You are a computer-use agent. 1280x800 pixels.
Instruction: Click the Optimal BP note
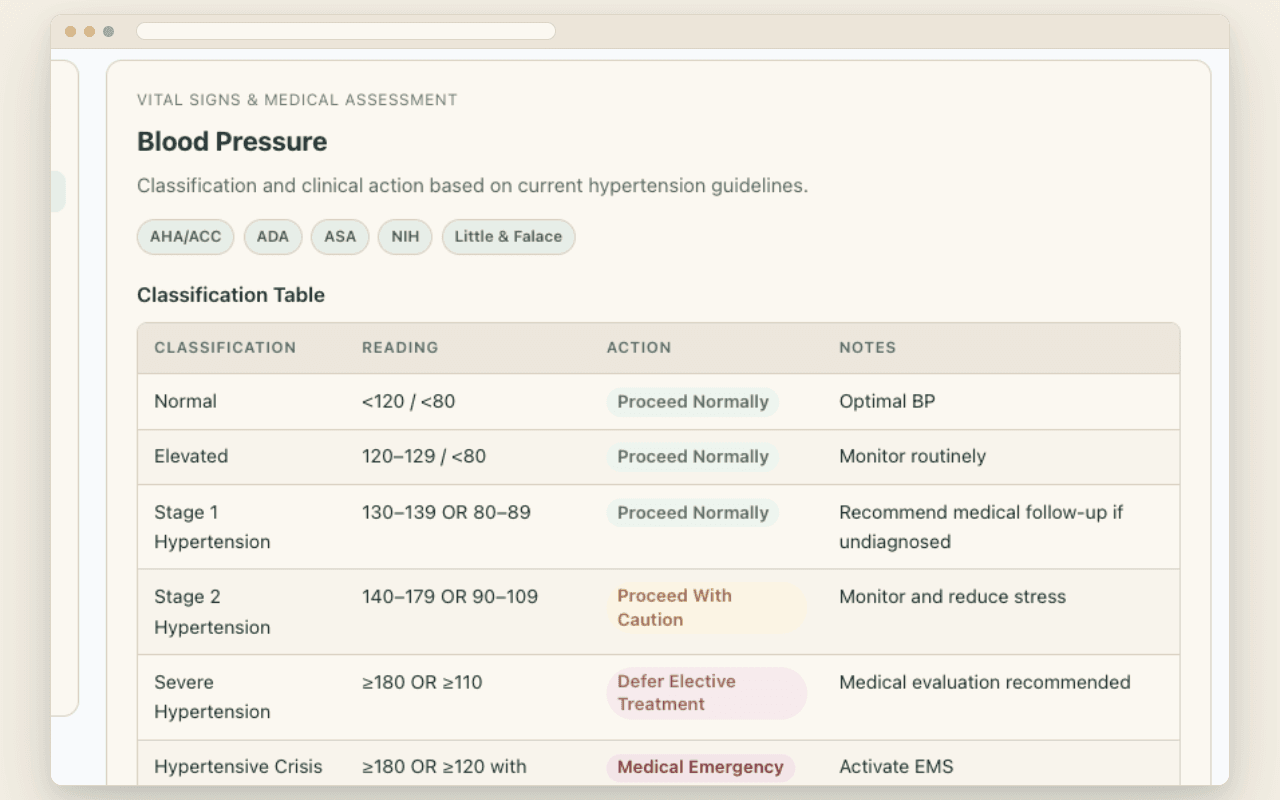(887, 401)
